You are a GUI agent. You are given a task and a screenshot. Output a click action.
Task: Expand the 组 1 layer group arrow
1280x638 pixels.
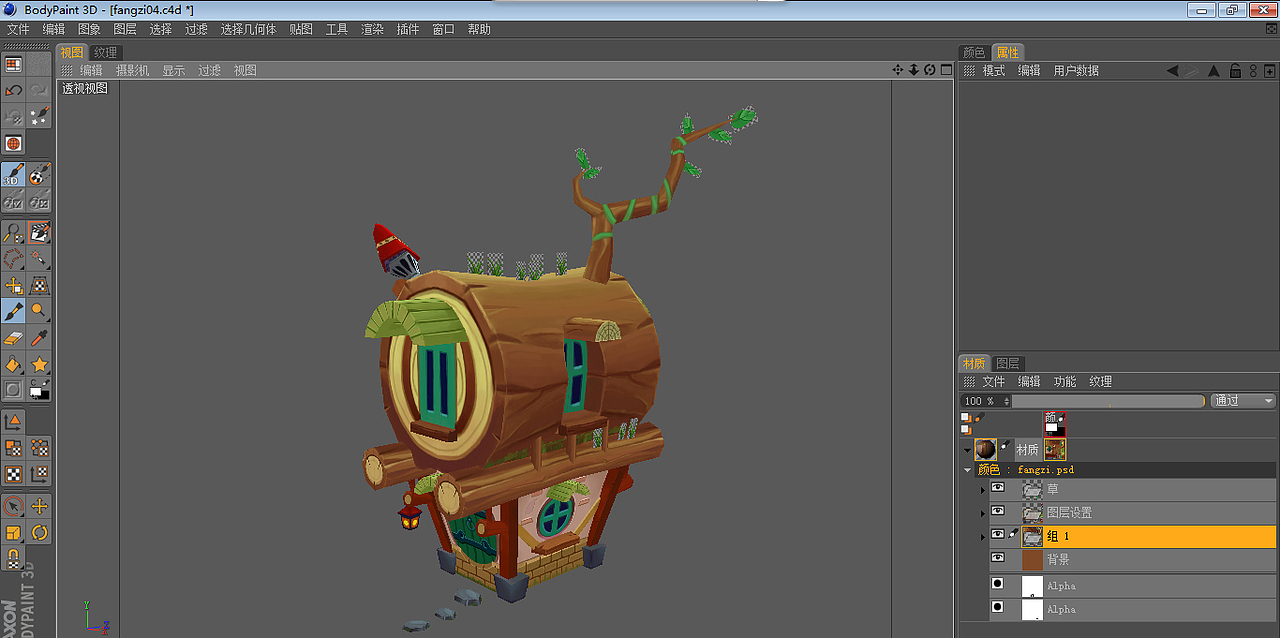[x=982, y=536]
